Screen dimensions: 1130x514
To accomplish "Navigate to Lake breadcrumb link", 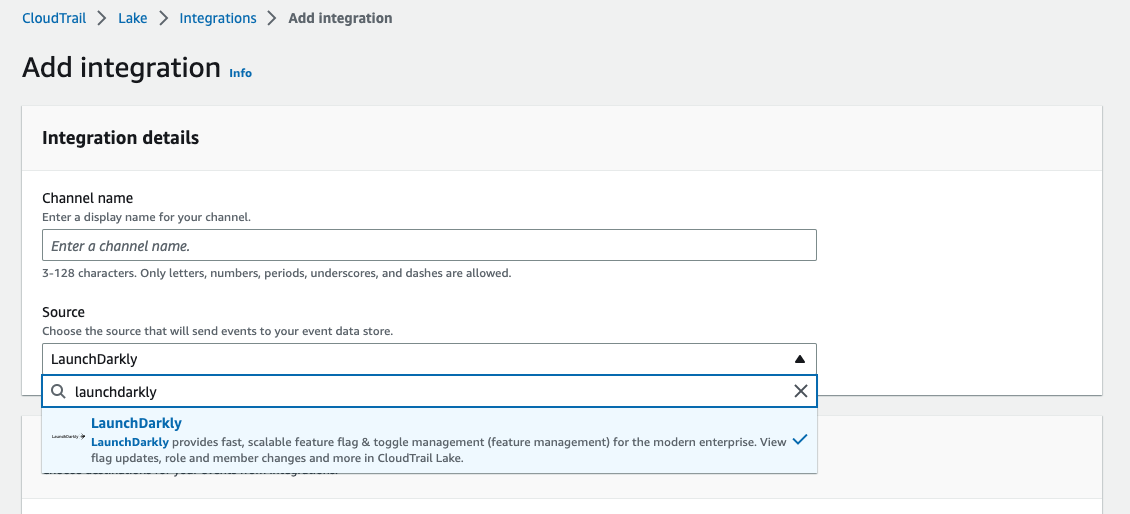I will (x=133, y=18).
